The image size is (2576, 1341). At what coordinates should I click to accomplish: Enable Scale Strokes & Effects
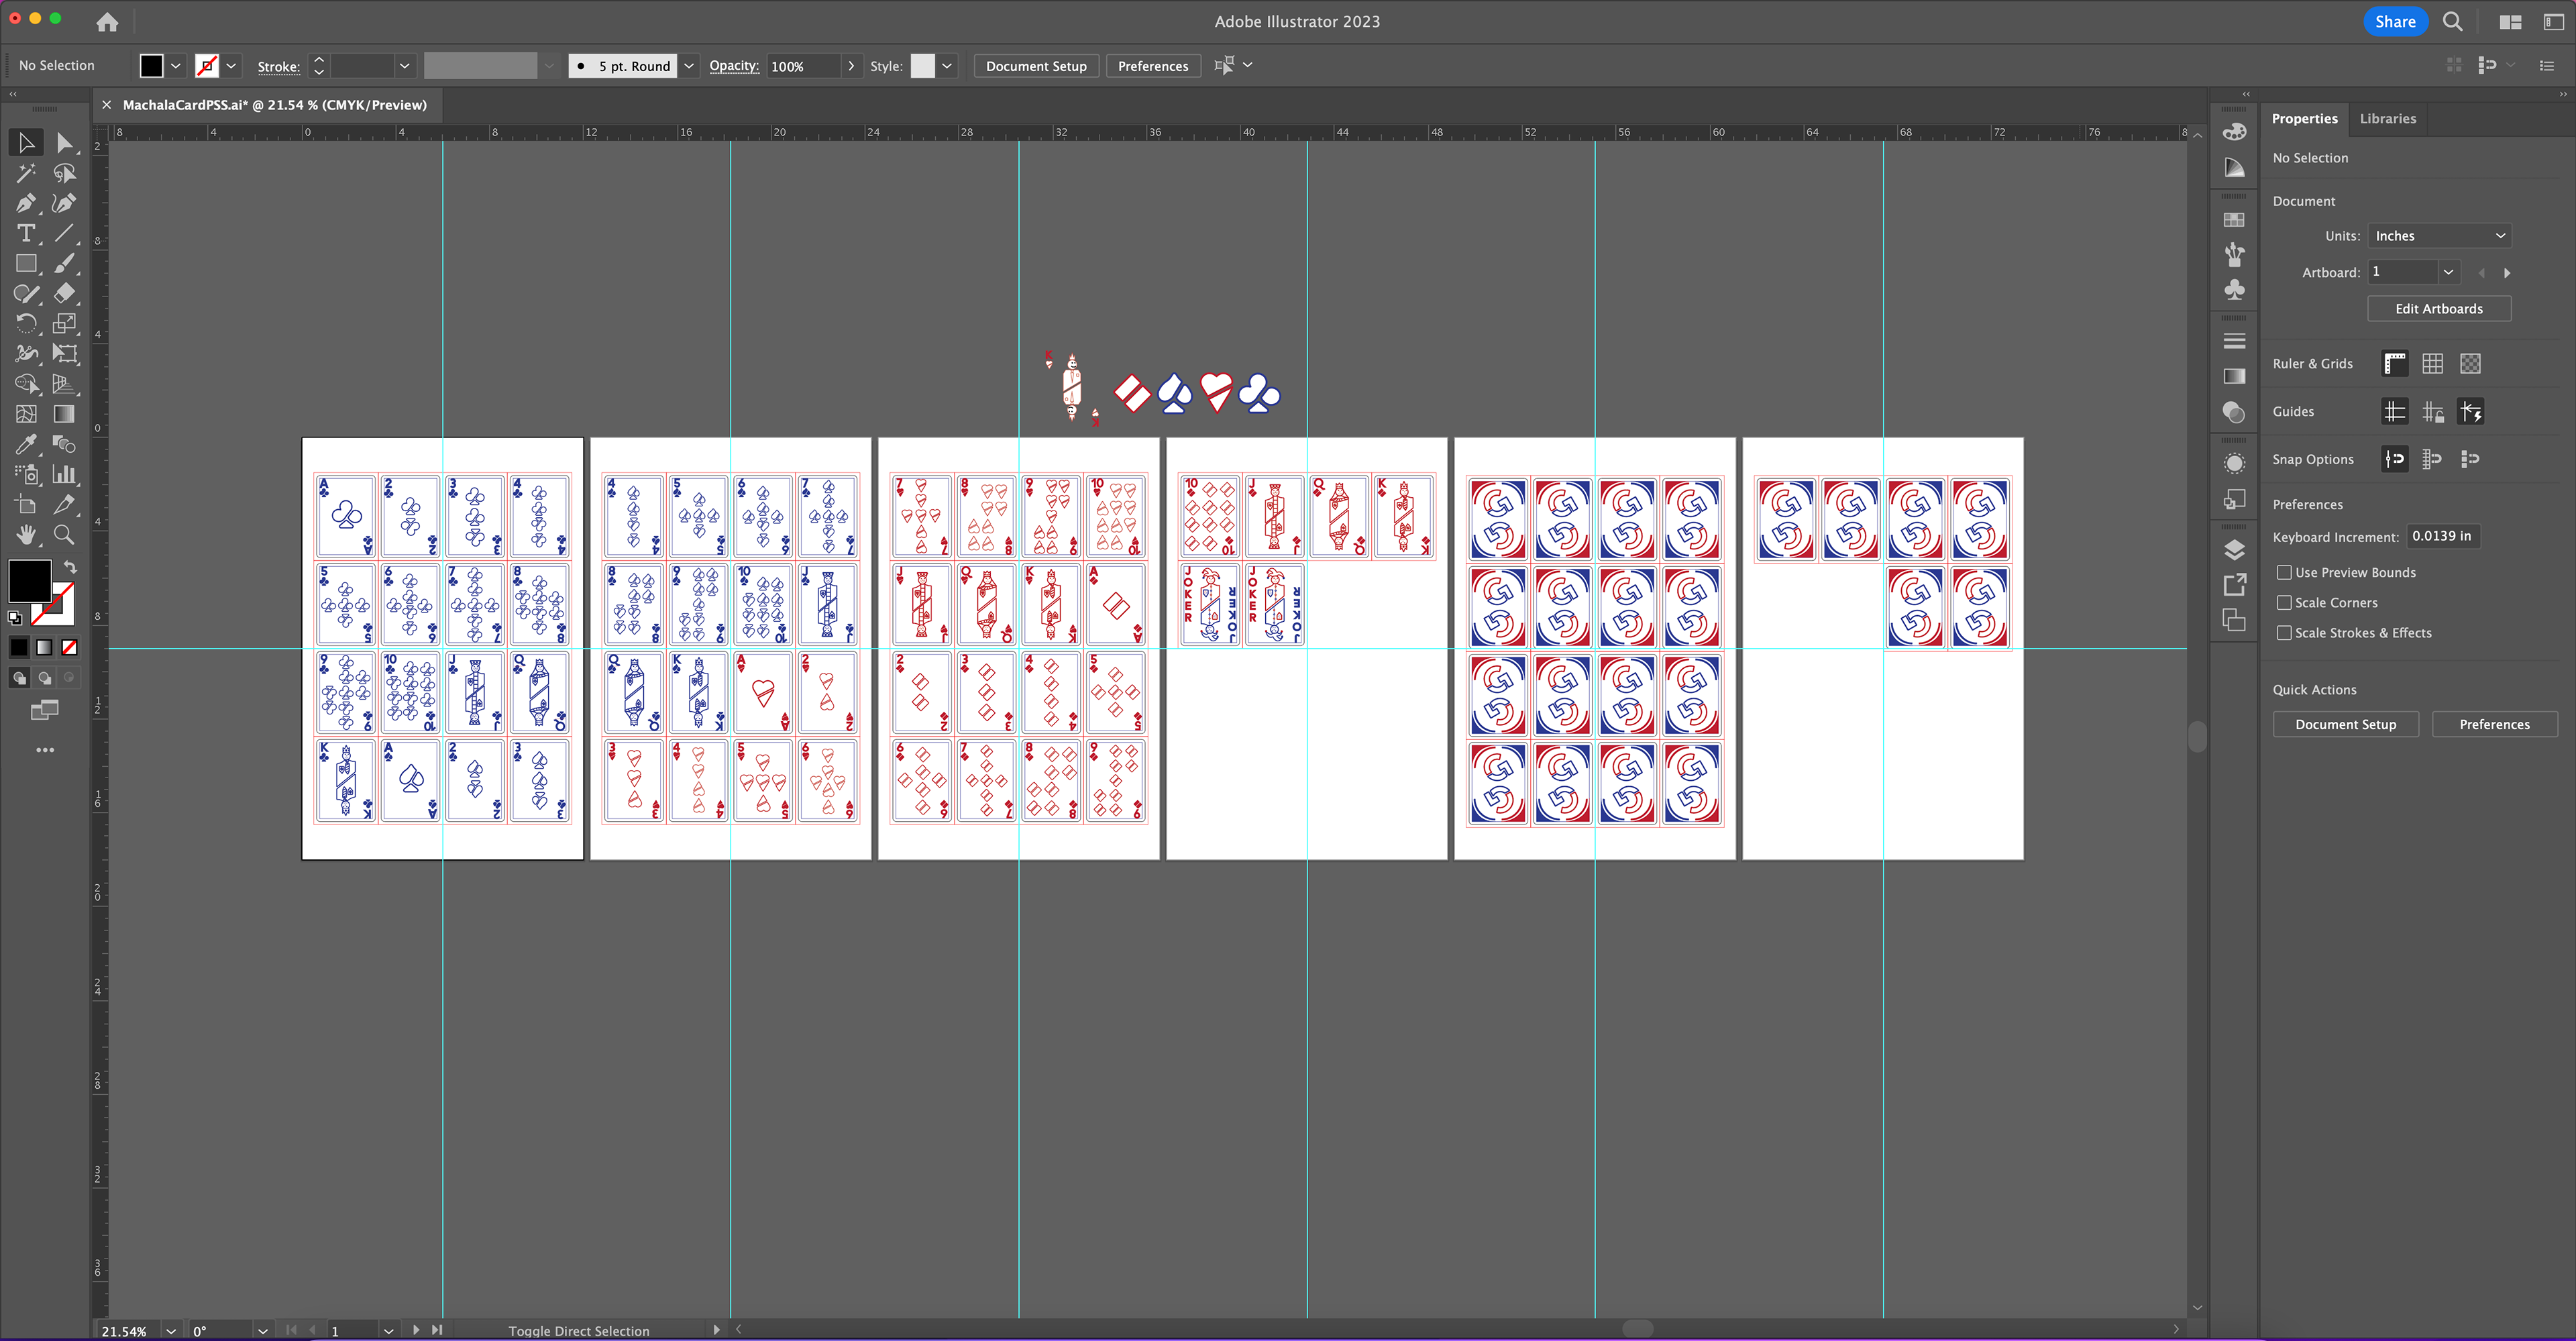pyautogui.click(x=2284, y=632)
